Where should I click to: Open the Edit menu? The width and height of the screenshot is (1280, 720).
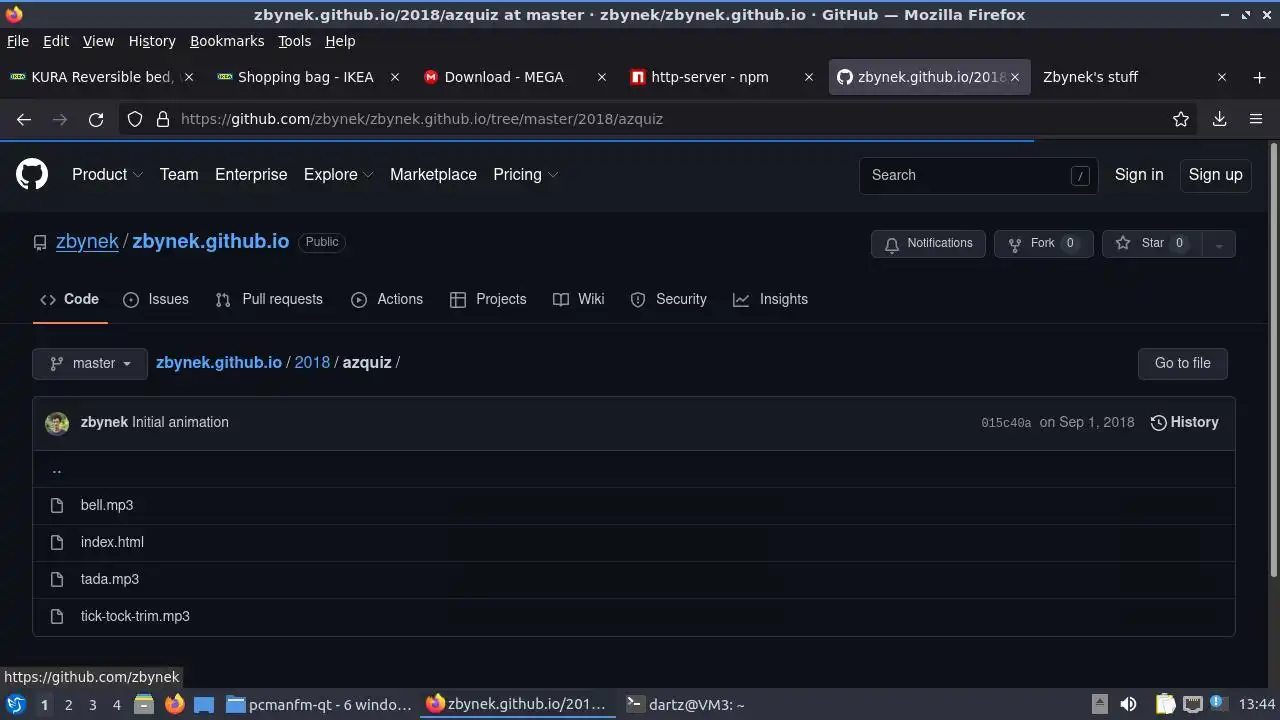coord(56,41)
